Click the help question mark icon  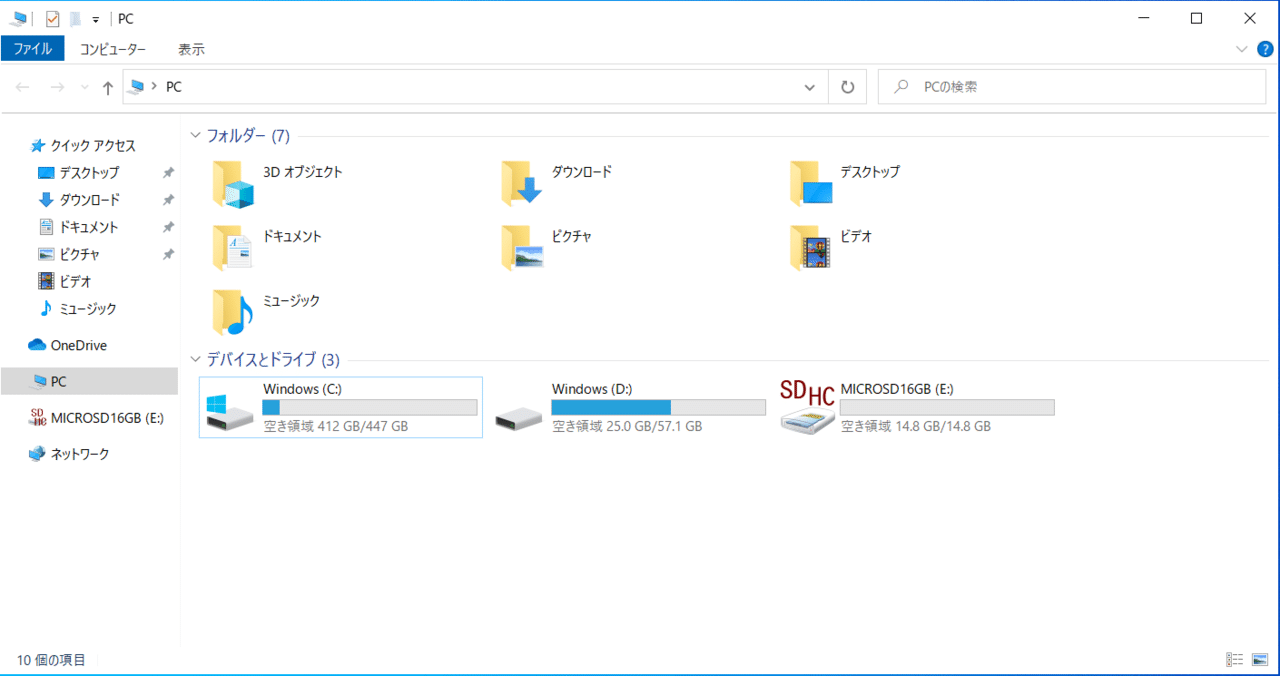pos(1265,49)
